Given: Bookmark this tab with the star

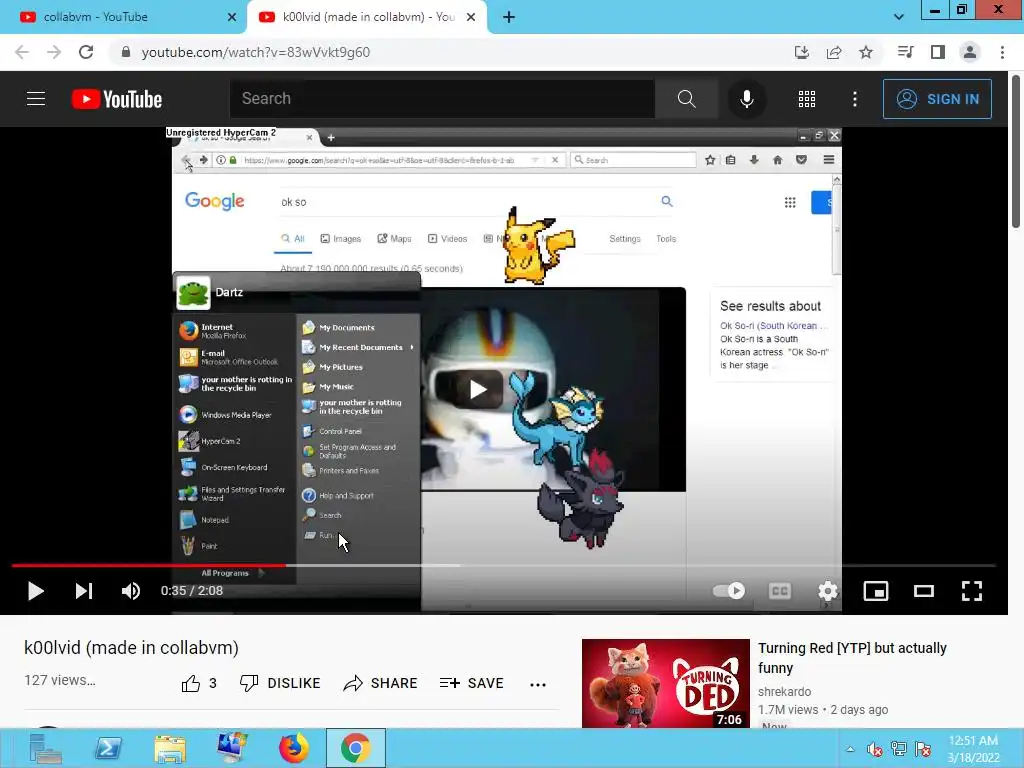Looking at the screenshot, I should pos(866,52).
